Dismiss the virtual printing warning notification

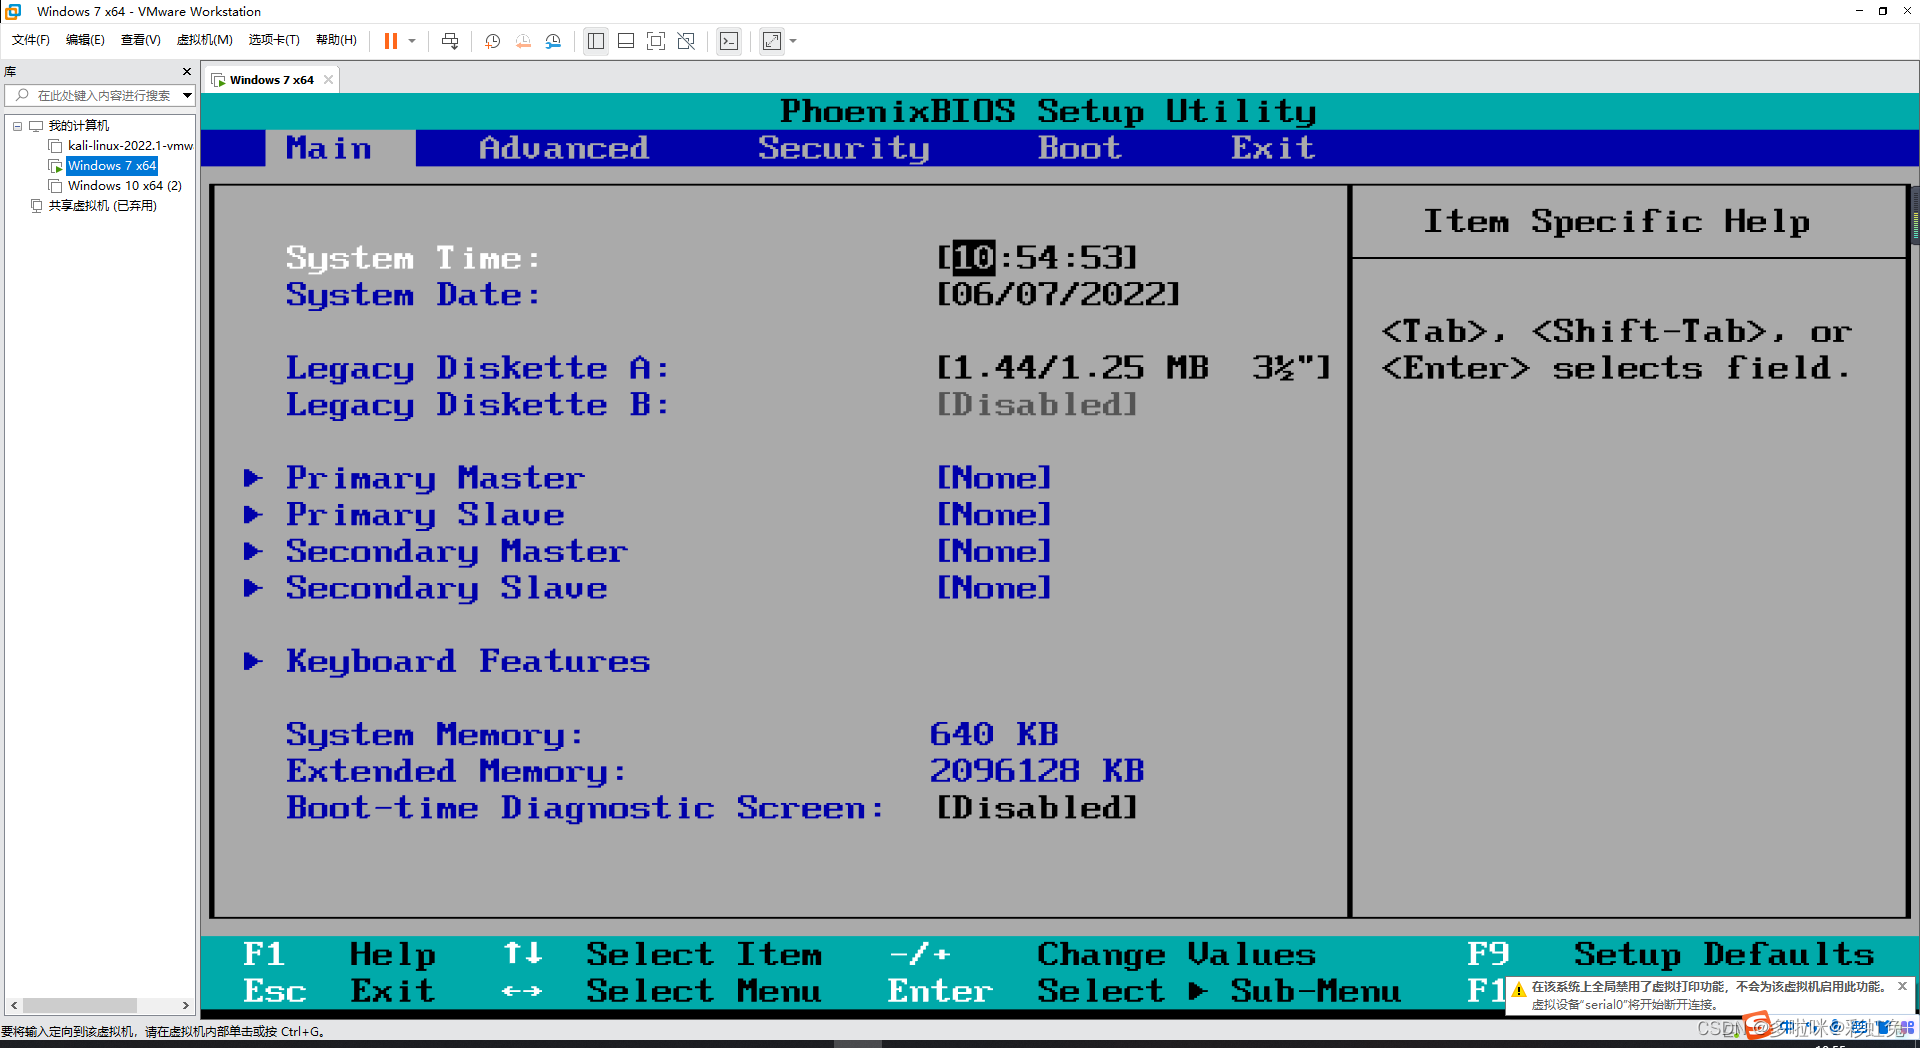(x=1902, y=986)
